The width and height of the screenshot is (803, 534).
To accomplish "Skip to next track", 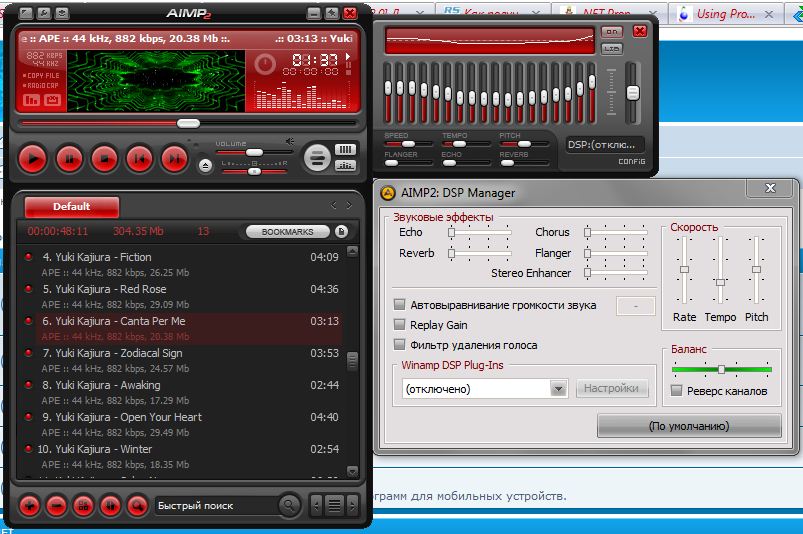I will click(x=175, y=159).
